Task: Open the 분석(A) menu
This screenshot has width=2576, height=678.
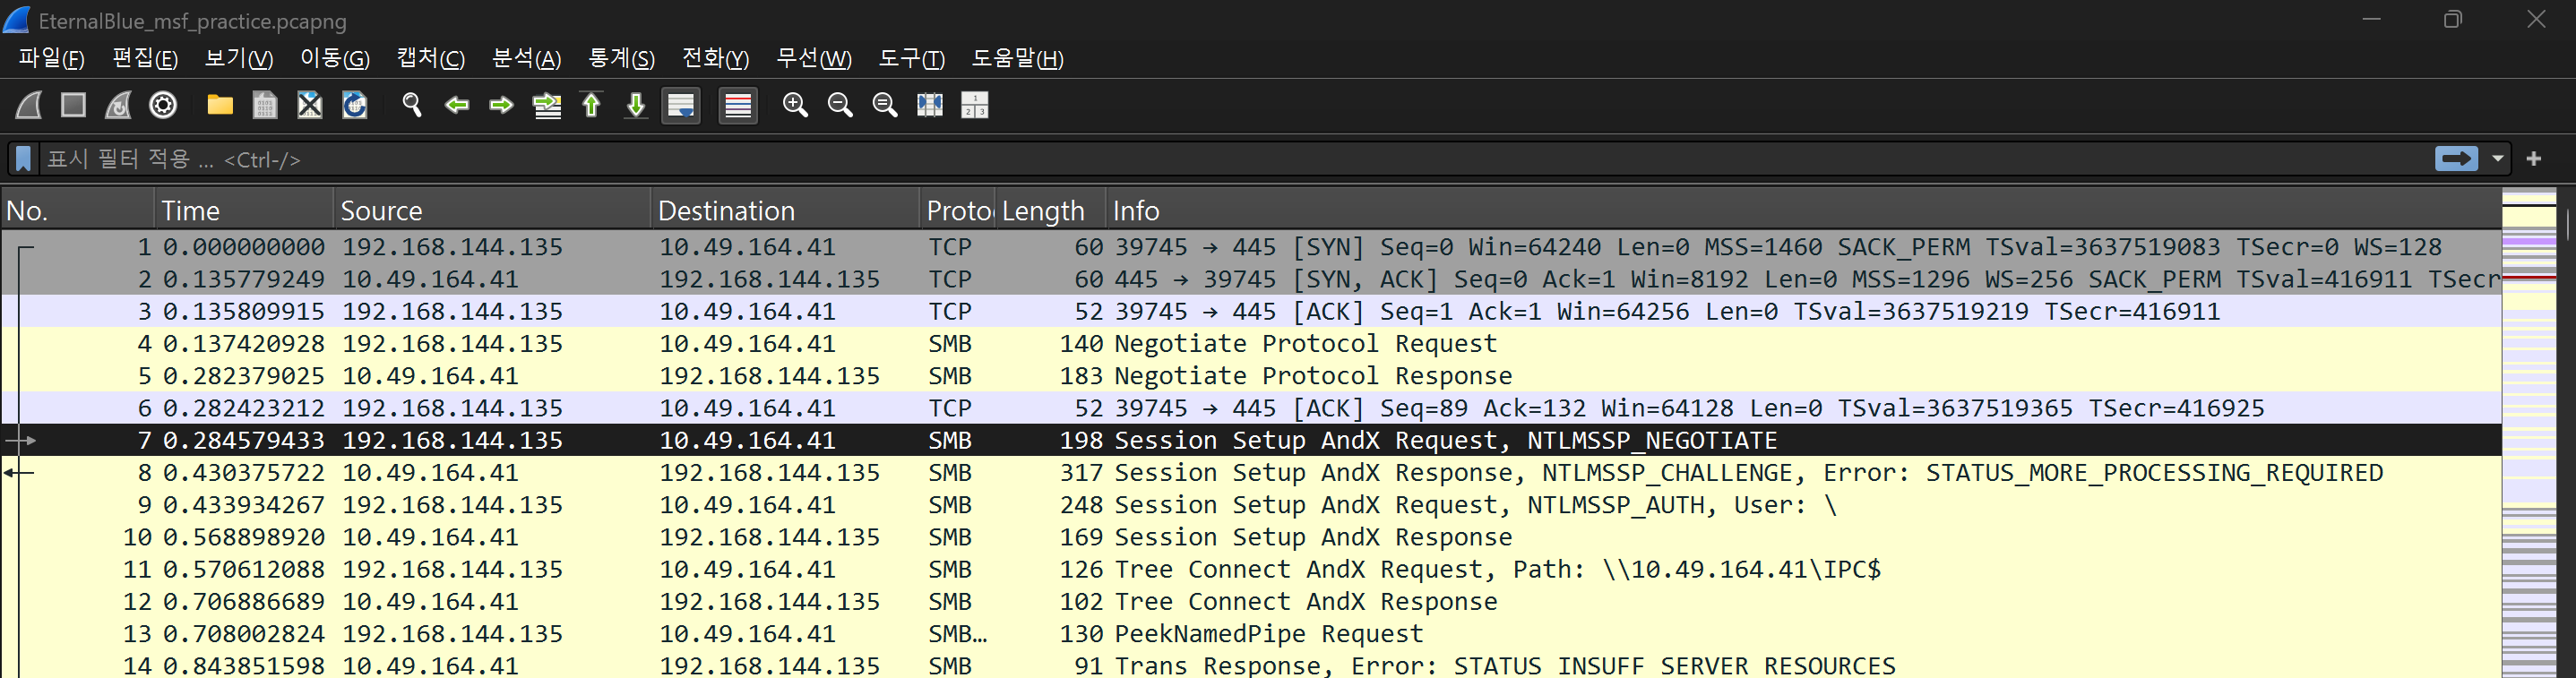Action: [x=526, y=58]
